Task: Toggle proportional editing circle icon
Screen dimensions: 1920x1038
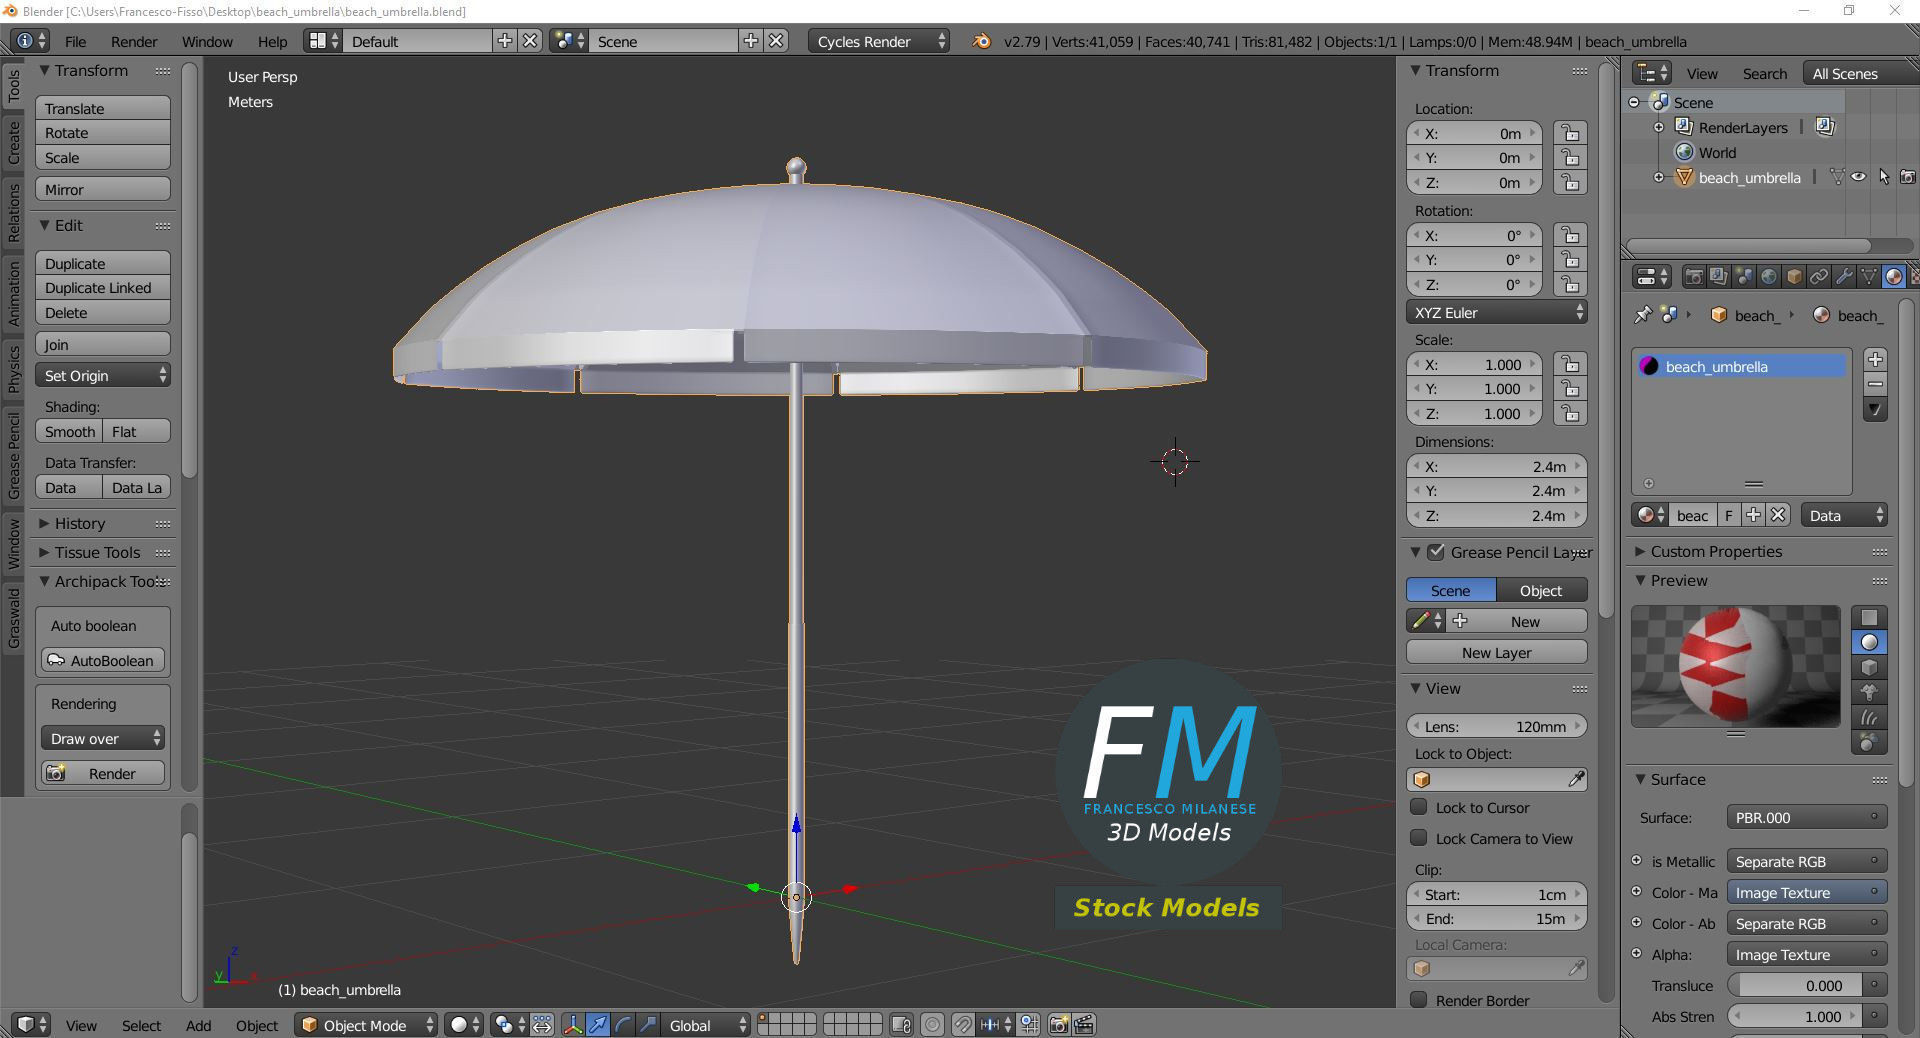Action: 932,1025
